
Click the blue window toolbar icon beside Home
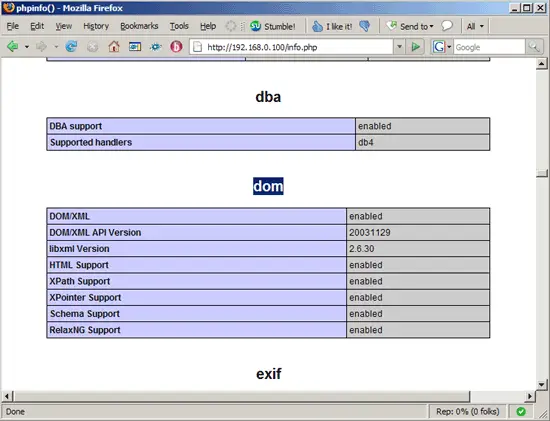pyautogui.click(x=135, y=47)
